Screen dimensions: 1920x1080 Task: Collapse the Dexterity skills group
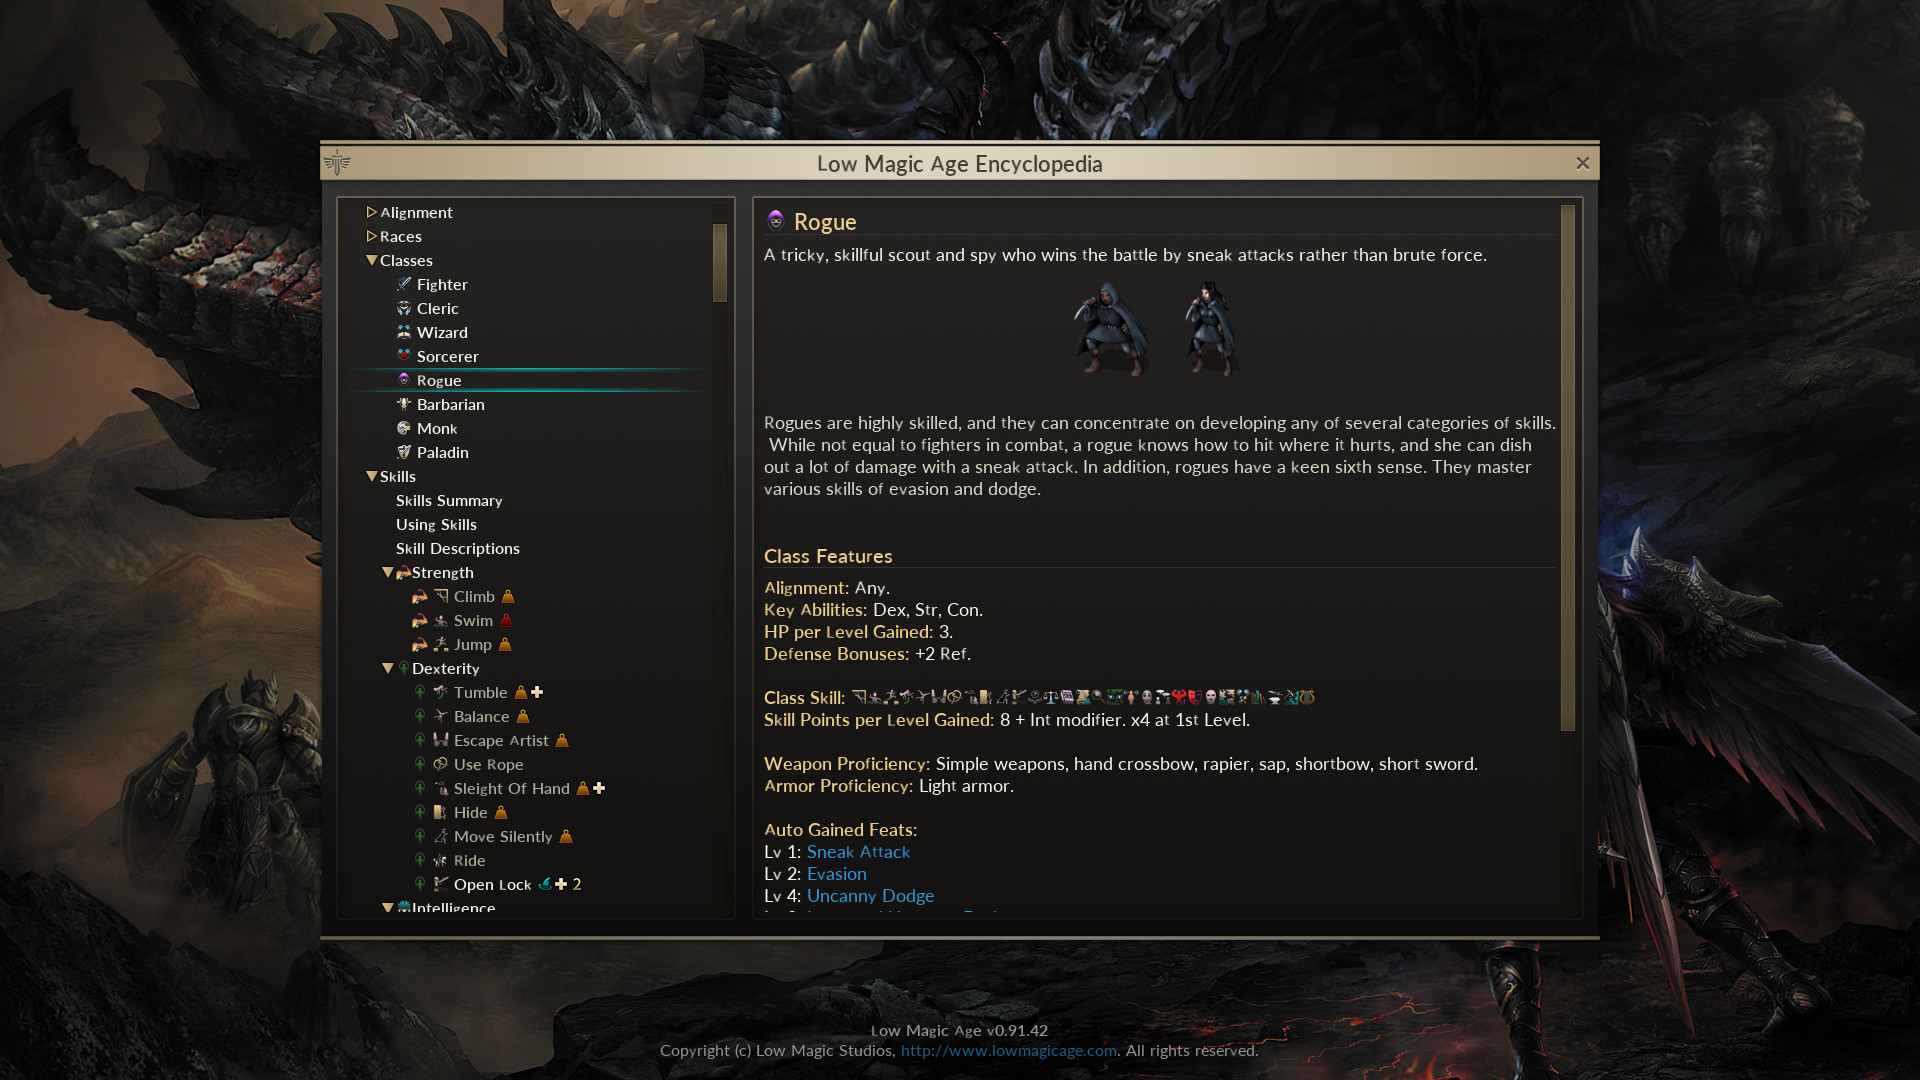tap(387, 668)
